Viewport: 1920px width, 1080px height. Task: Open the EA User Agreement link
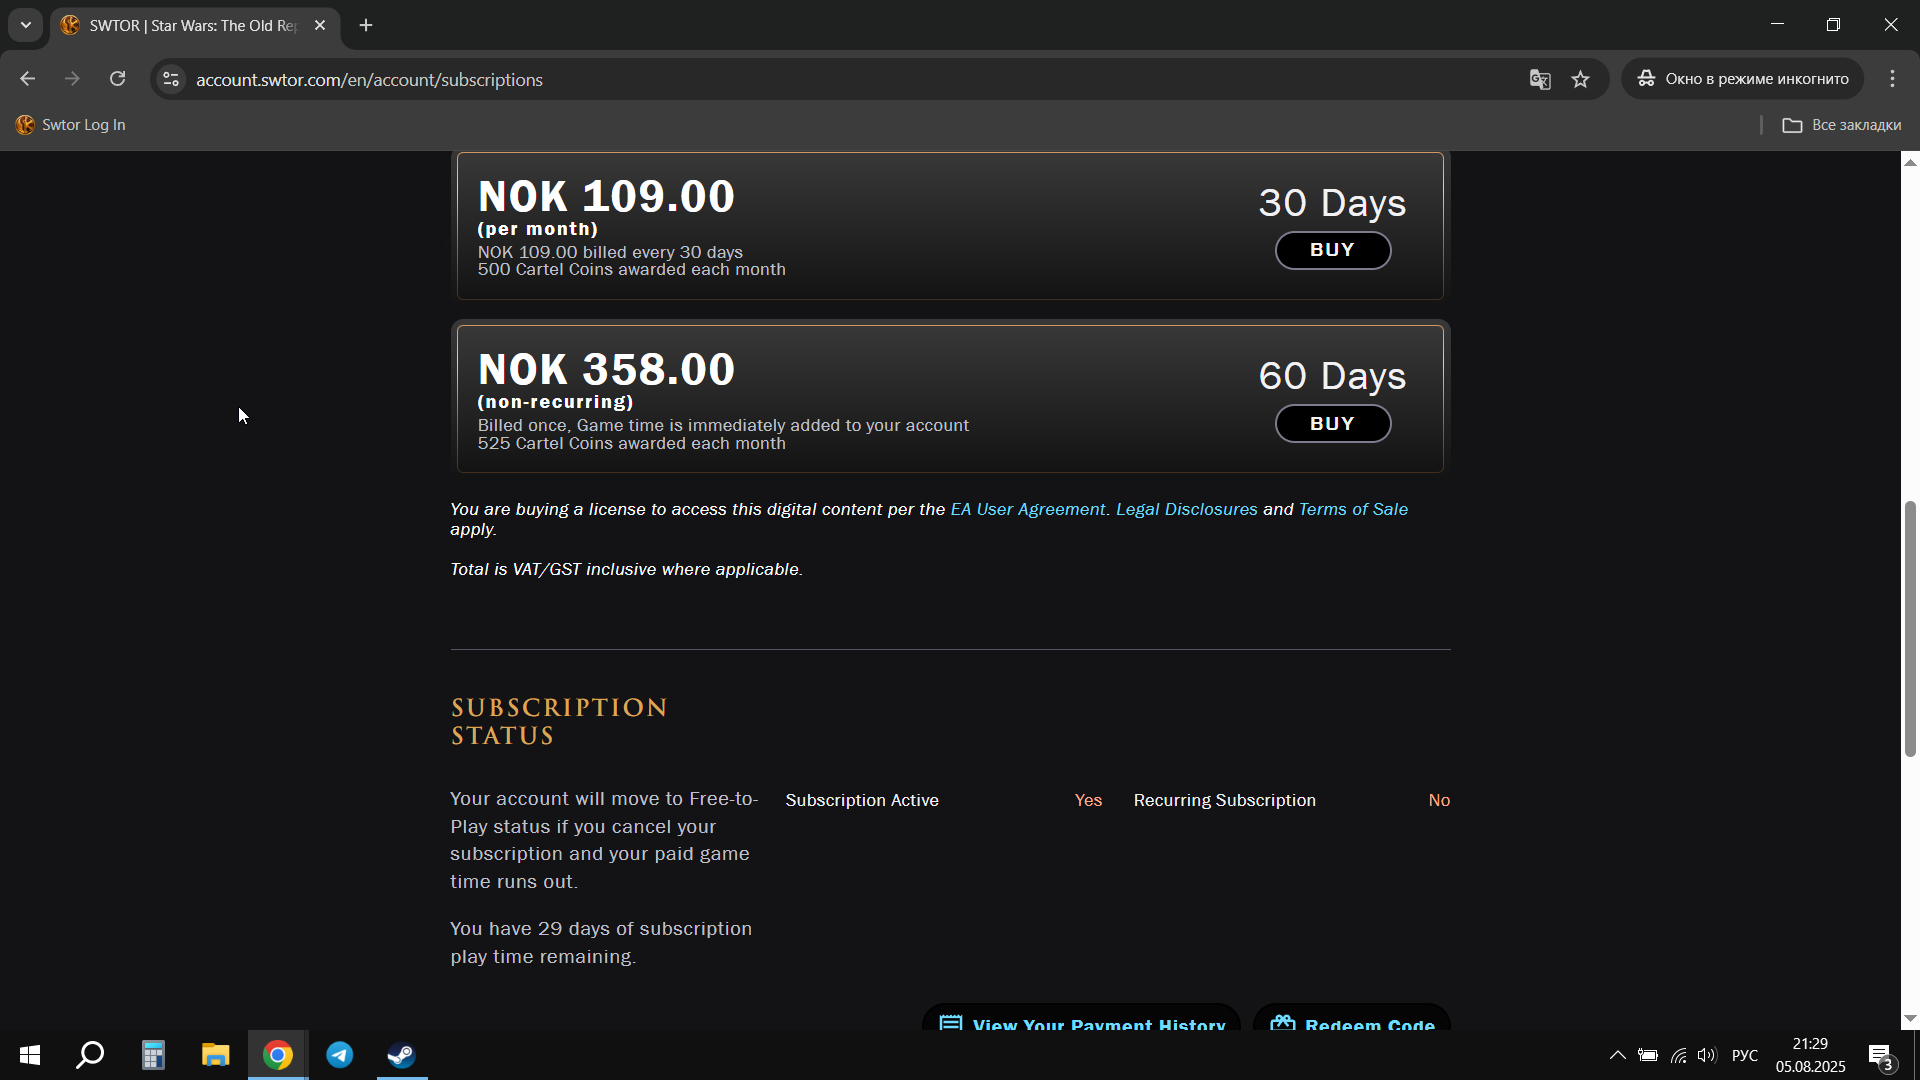click(x=1027, y=510)
